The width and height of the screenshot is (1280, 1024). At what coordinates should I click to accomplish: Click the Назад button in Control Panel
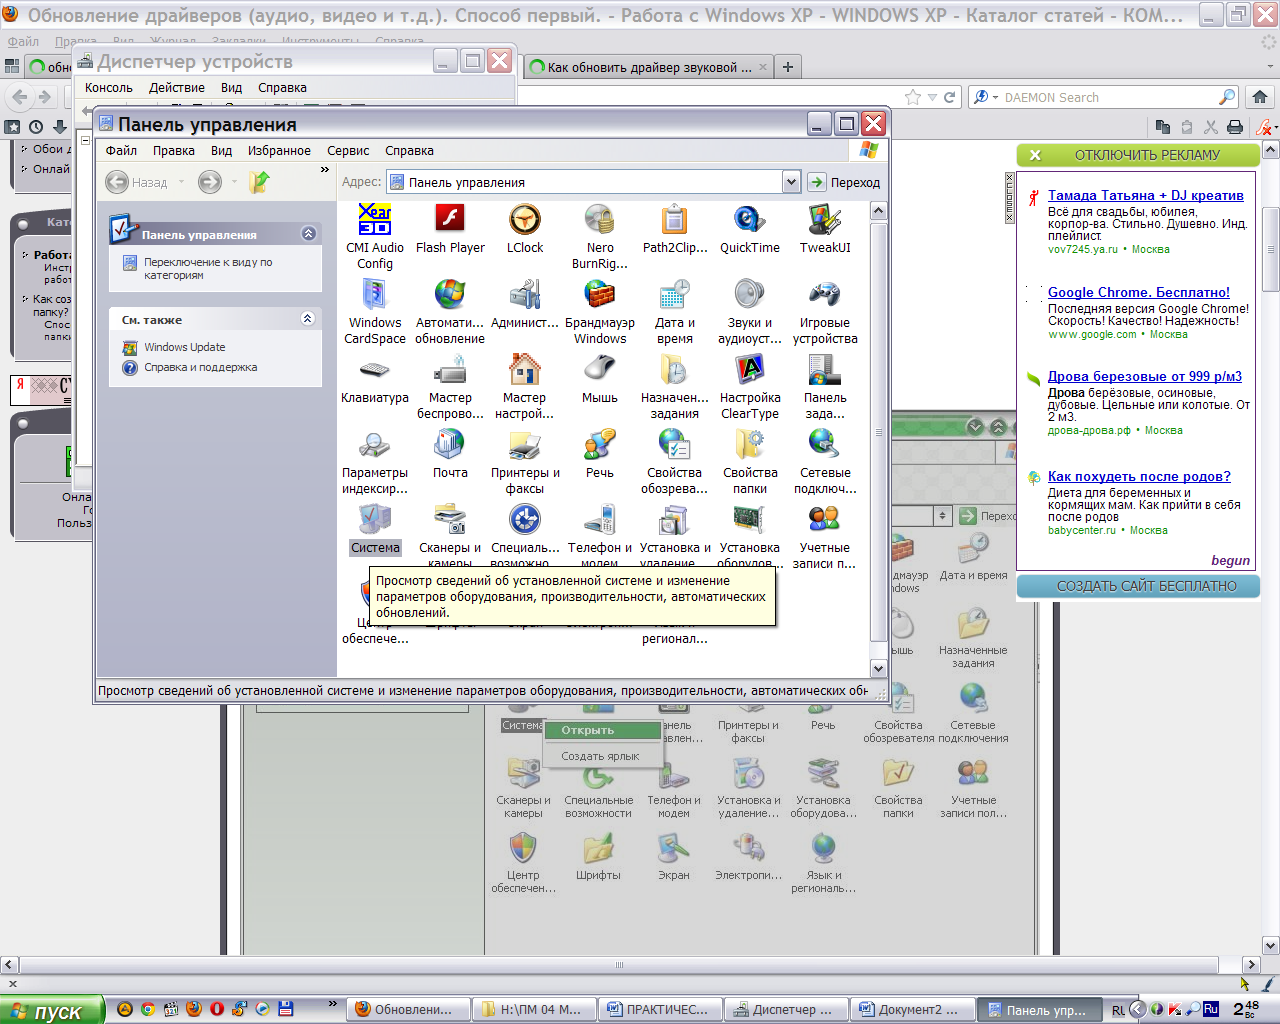(139, 182)
